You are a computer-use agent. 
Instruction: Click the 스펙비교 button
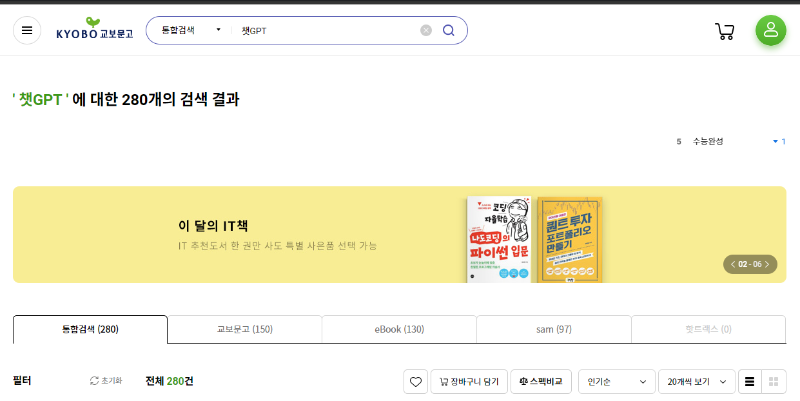click(x=541, y=382)
